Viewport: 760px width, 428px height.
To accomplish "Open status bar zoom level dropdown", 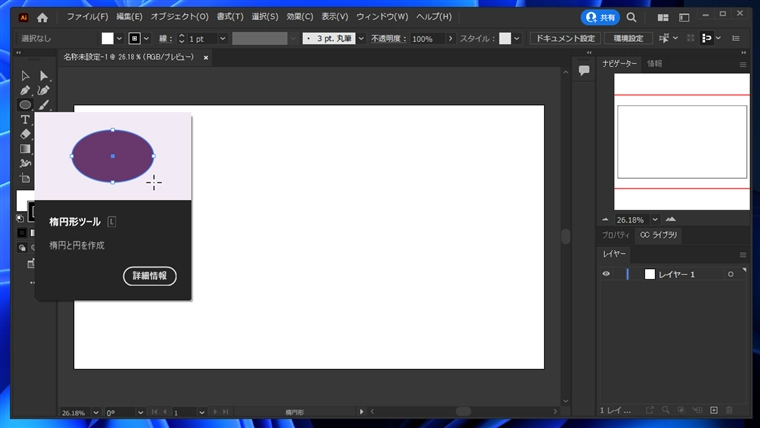I will coord(96,412).
